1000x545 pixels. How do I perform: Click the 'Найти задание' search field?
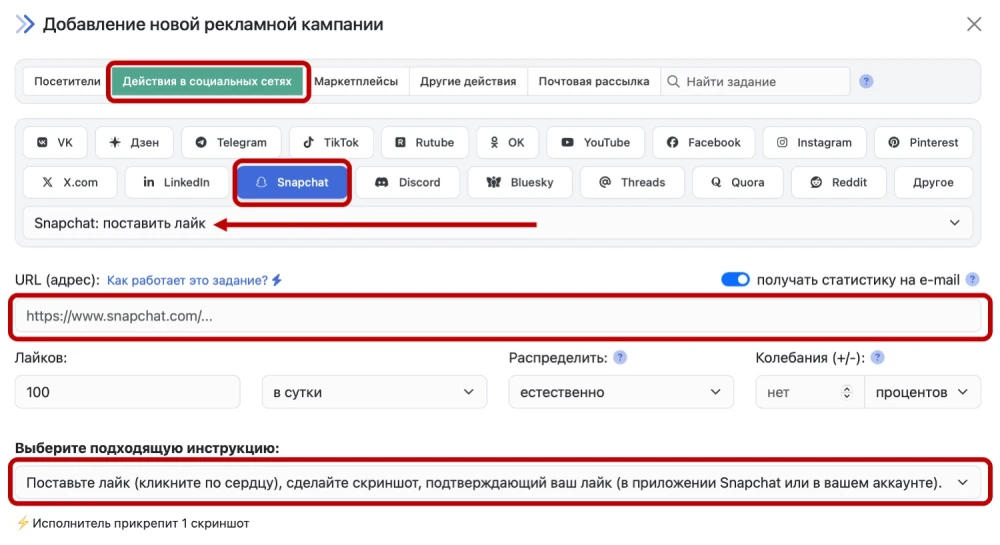pyautogui.click(x=760, y=82)
